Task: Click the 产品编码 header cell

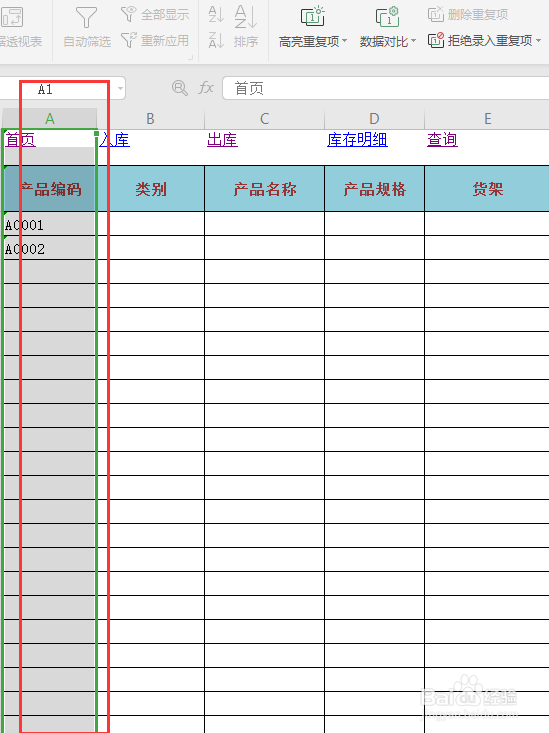Action: coord(50,189)
